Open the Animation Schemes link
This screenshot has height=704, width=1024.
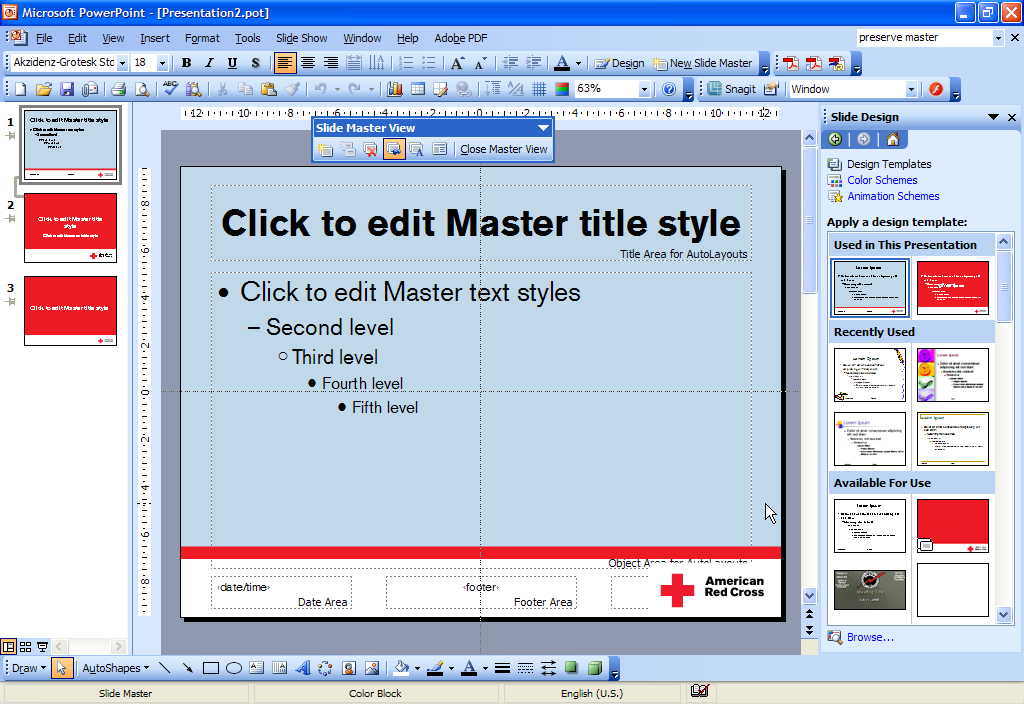[x=893, y=196]
